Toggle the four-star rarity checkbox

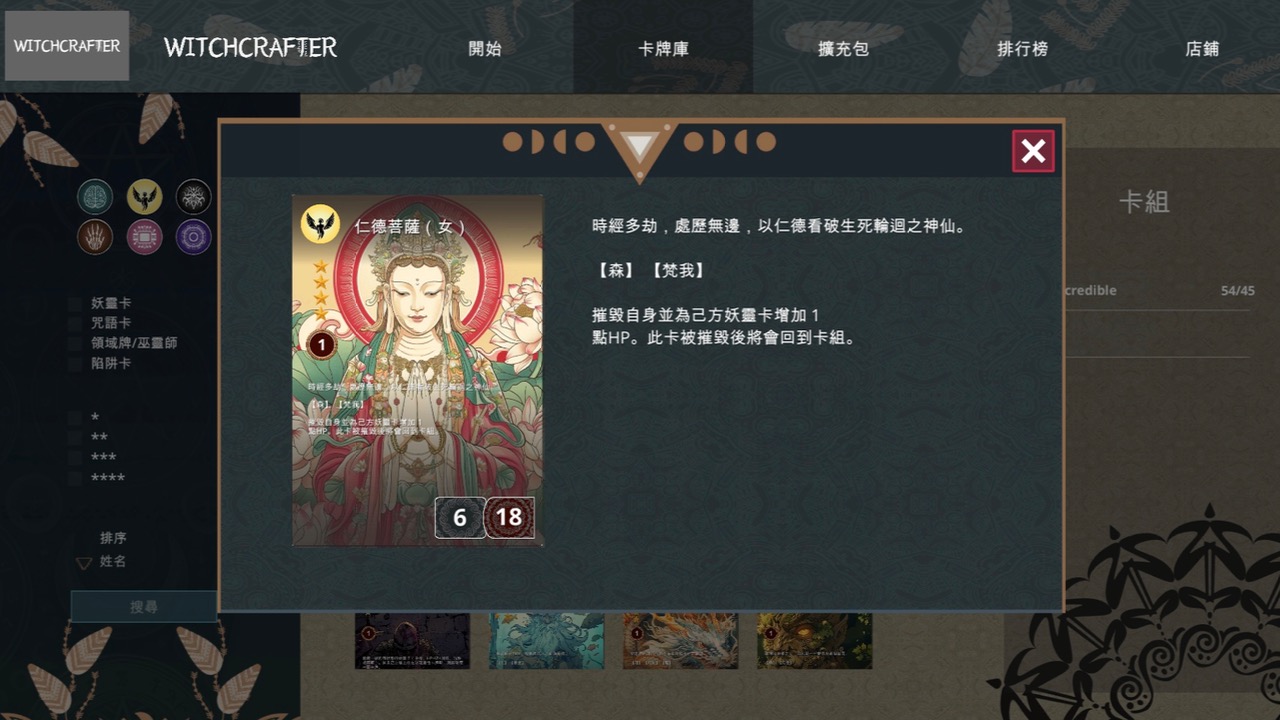75,478
